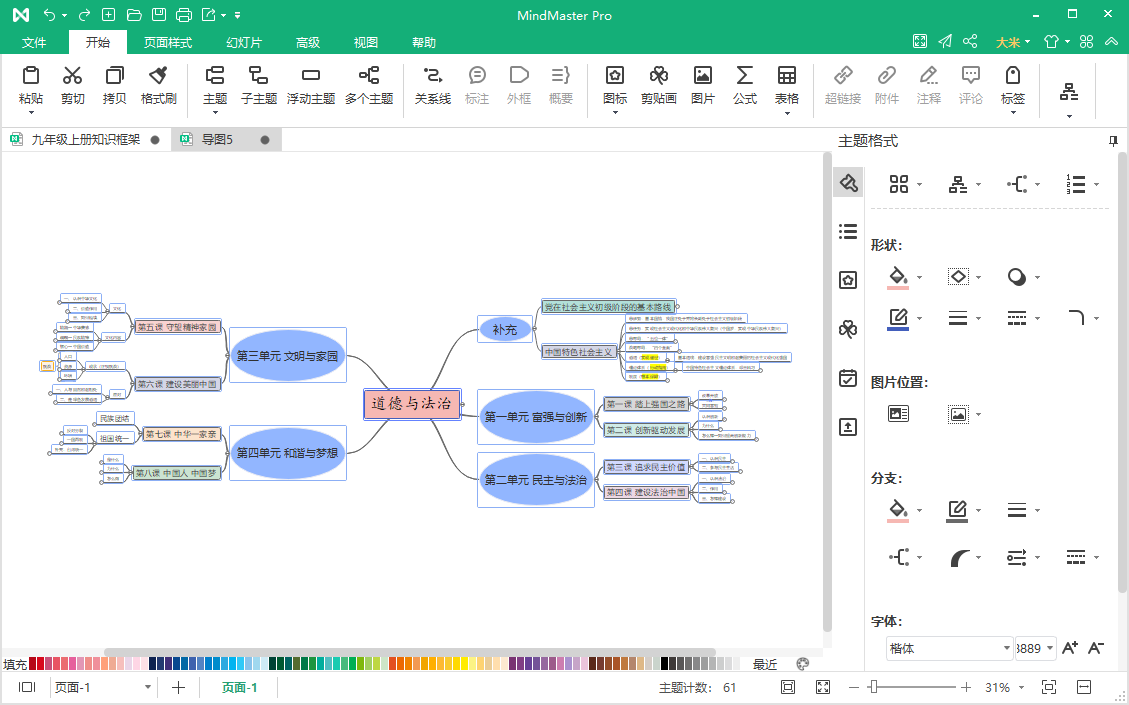Screen dimensions: 1129x705
Task: Click the Copy (拷贝) icon
Action: [x=114, y=75]
